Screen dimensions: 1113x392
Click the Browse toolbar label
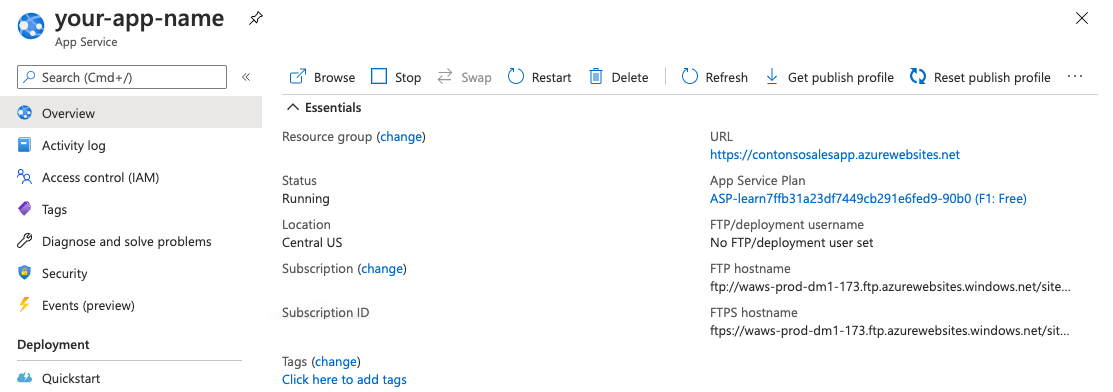pyautogui.click(x=334, y=77)
